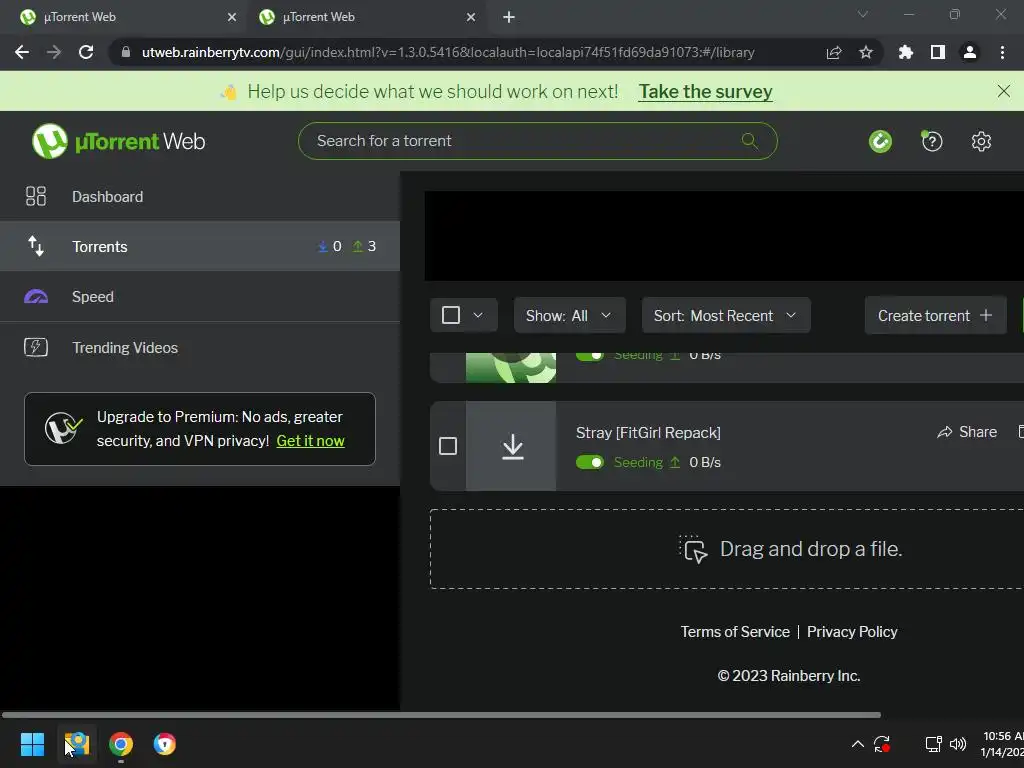Bookmark the page with the star icon

point(866,52)
